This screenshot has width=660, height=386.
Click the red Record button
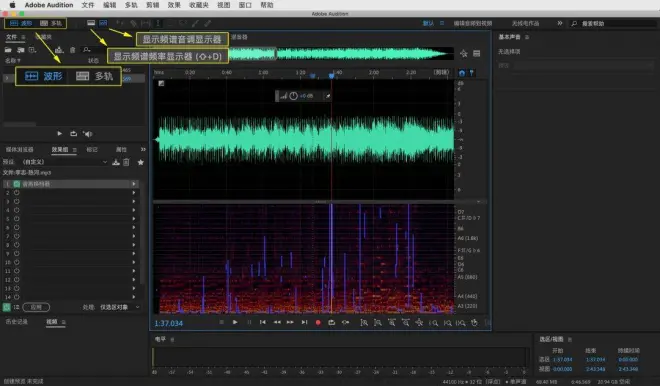coord(318,322)
